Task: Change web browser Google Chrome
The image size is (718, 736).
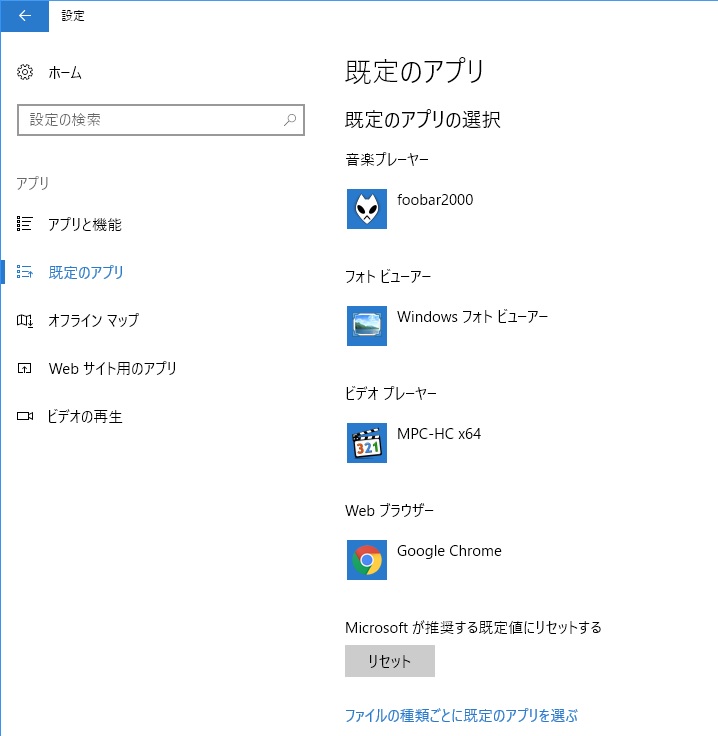Action: [449, 551]
